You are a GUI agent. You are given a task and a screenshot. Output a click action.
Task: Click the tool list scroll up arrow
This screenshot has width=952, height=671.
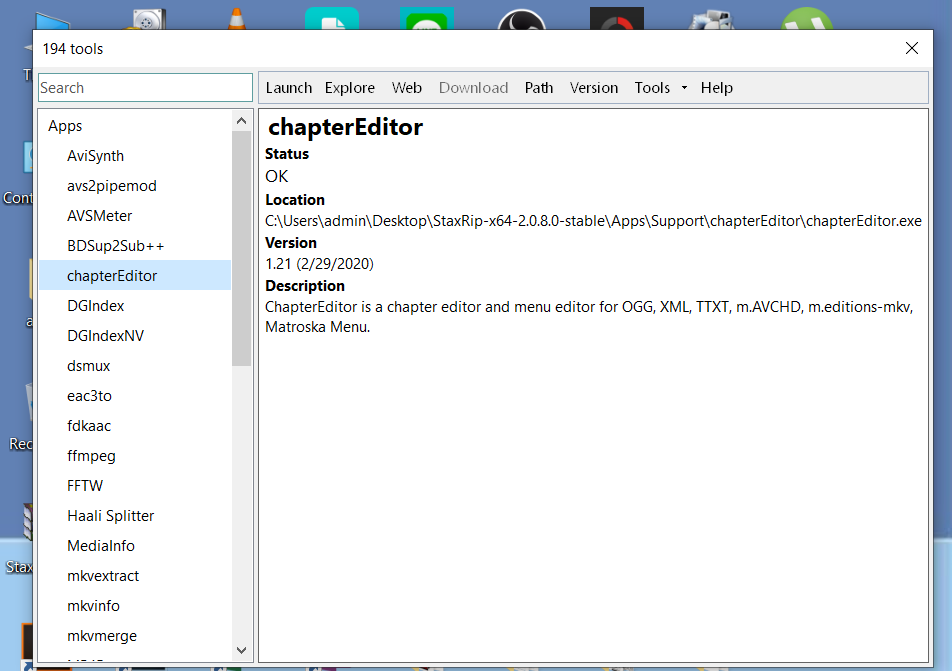tap(242, 121)
